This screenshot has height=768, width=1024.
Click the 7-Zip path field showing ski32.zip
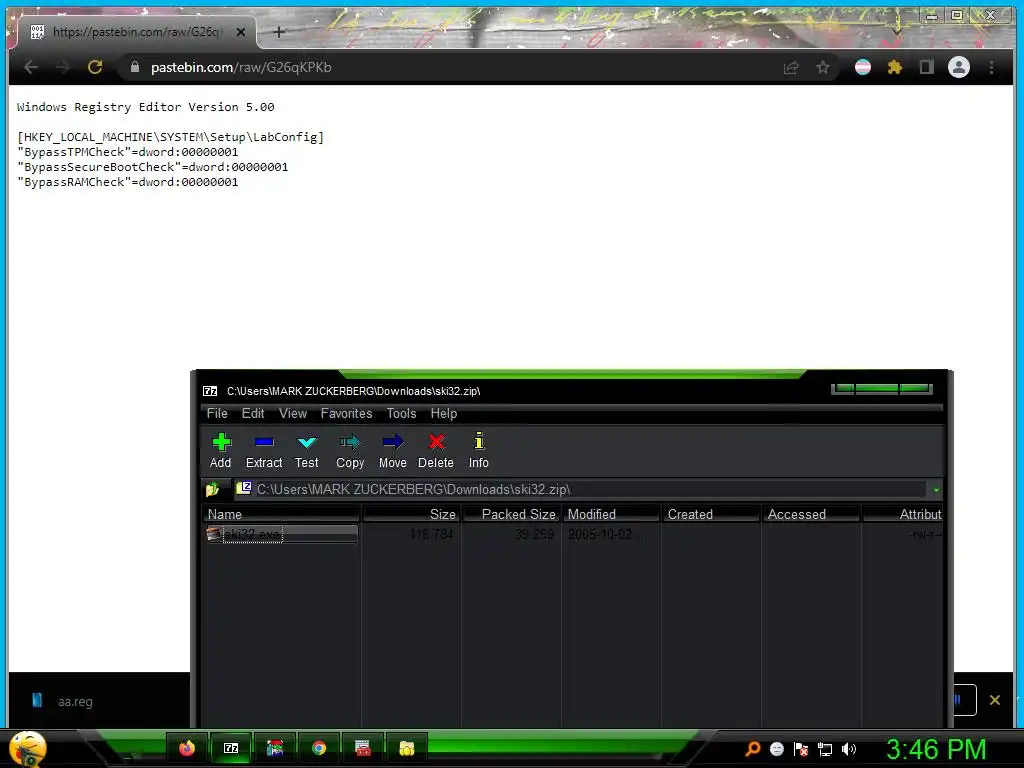pyautogui.click(x=580, y=489)
